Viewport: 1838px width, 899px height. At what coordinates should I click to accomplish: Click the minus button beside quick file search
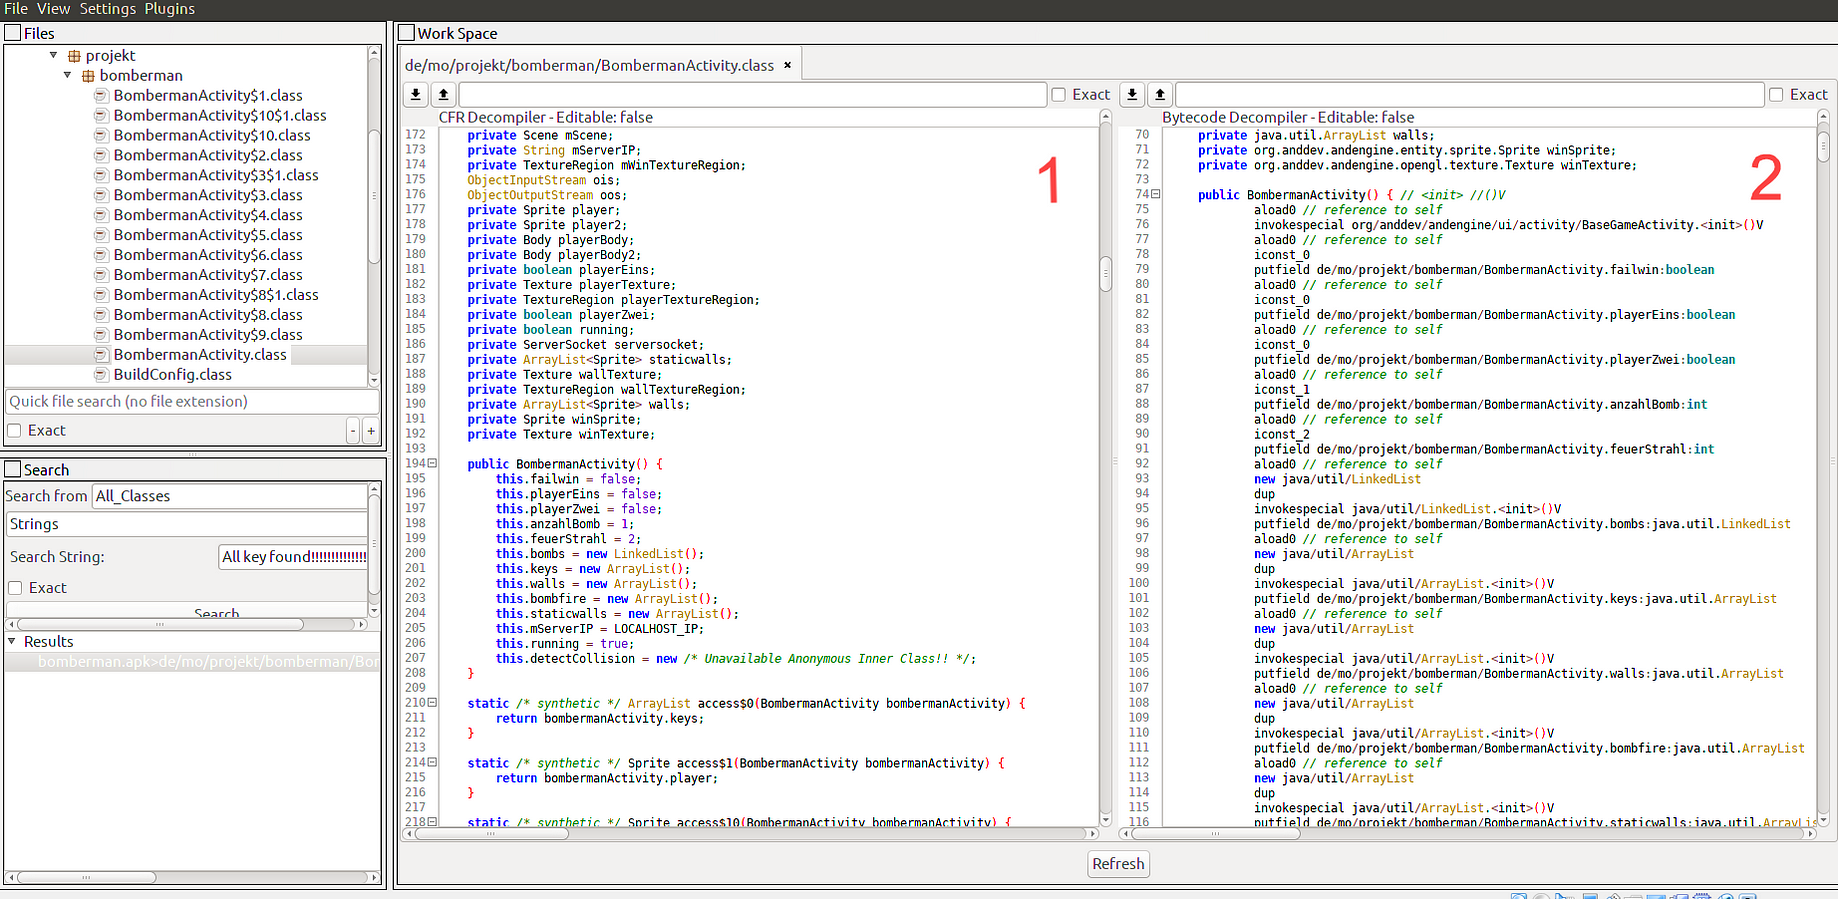(x=353, y=431)
